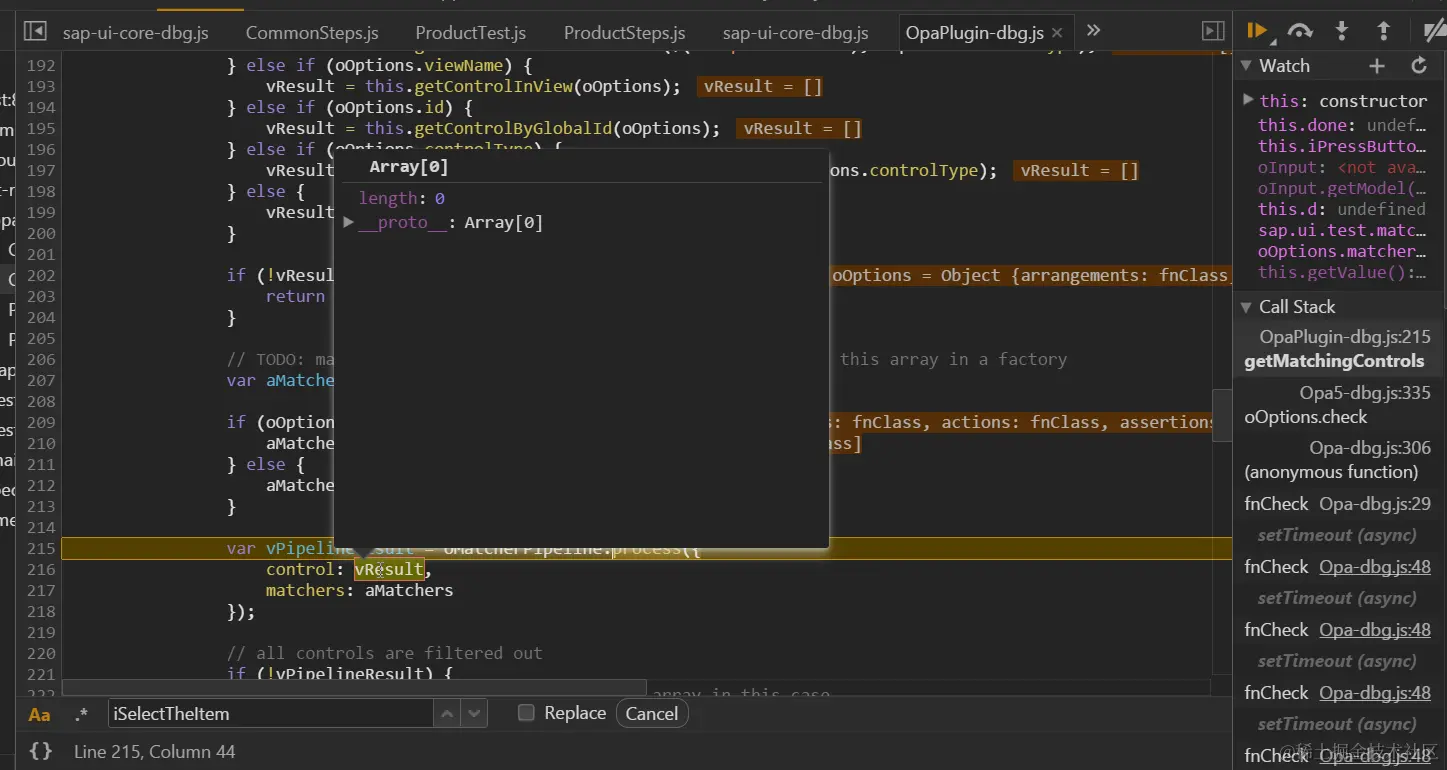
Task: Select the (anonymous function) stack frame
Action: click(x=1331, y=472)
